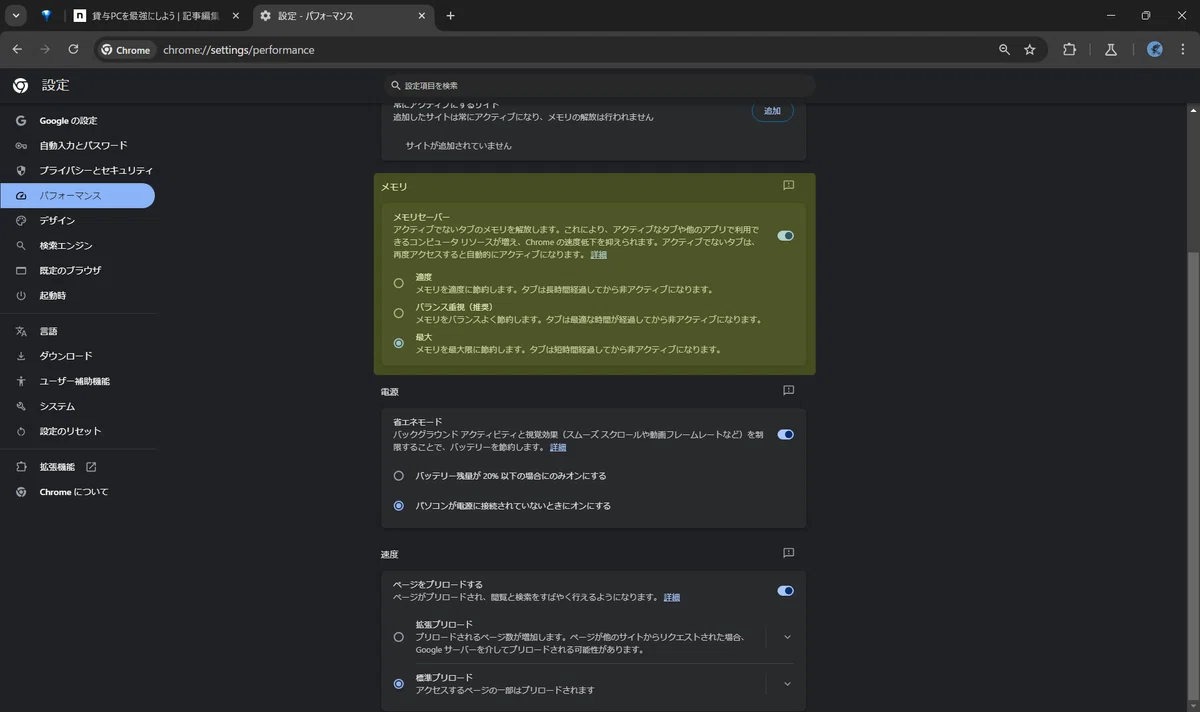Viewport: 1200px width, 712px height.
Task: Click feedback icon for メモリ section
Action: click(788, 186)
